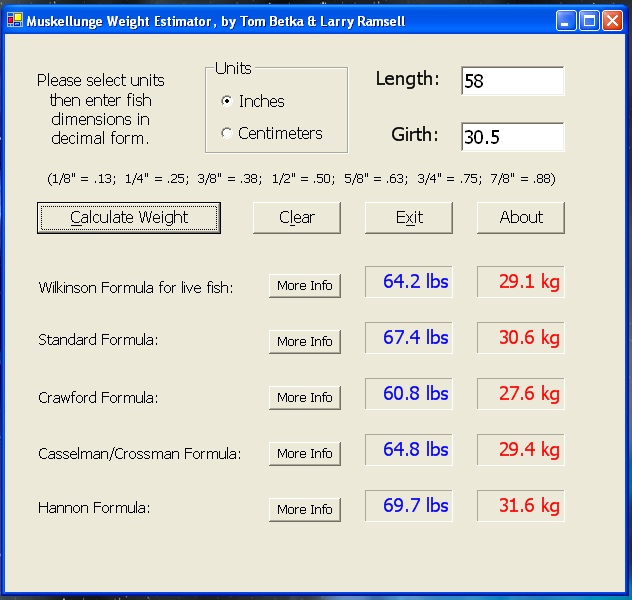Click the Wilkinson 64.2 lbs result box
This screenshot has height=600, width=632.
coord(409,283)
